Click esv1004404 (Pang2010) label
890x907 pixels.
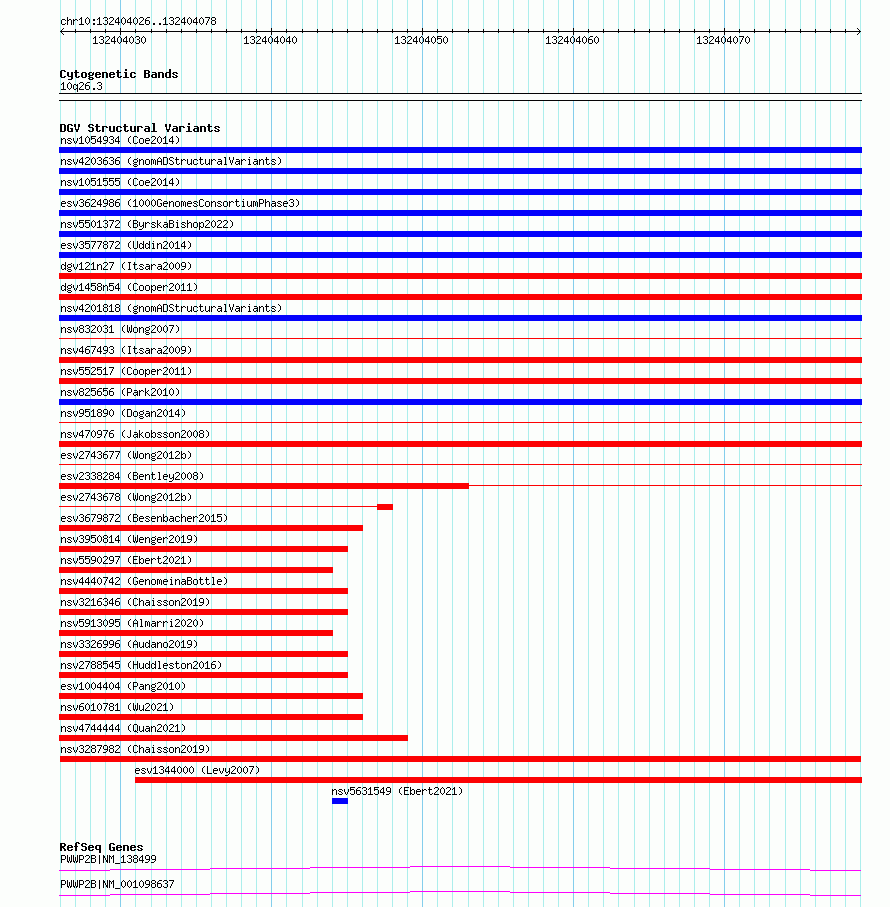coord(123,686)
